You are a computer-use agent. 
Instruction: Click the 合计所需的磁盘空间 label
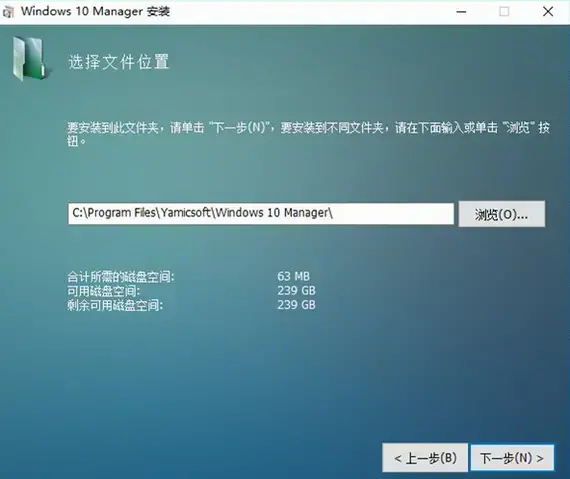coord(121,277)
